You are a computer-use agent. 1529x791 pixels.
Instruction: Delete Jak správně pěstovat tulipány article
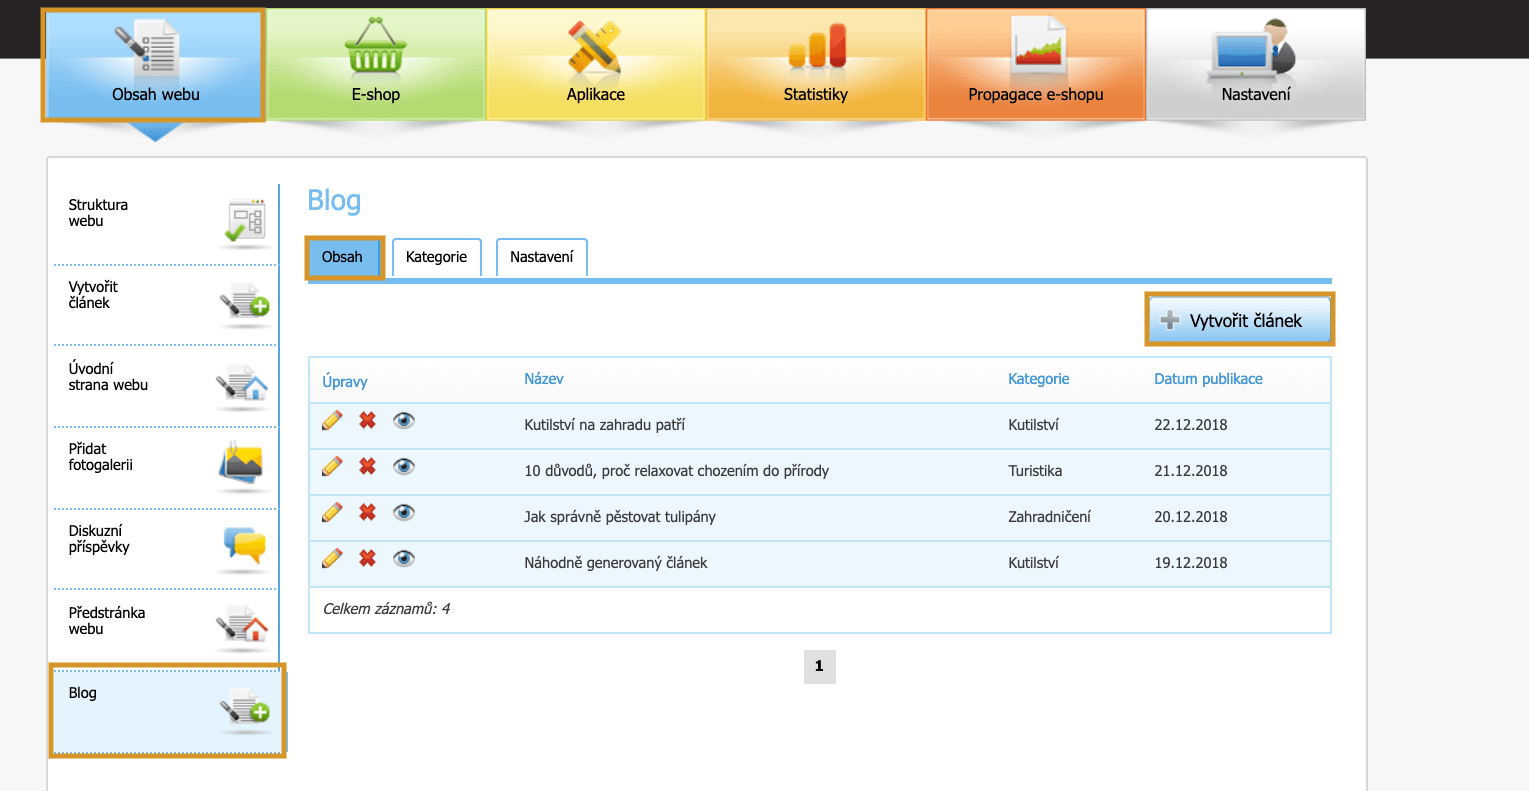[368, 512]
